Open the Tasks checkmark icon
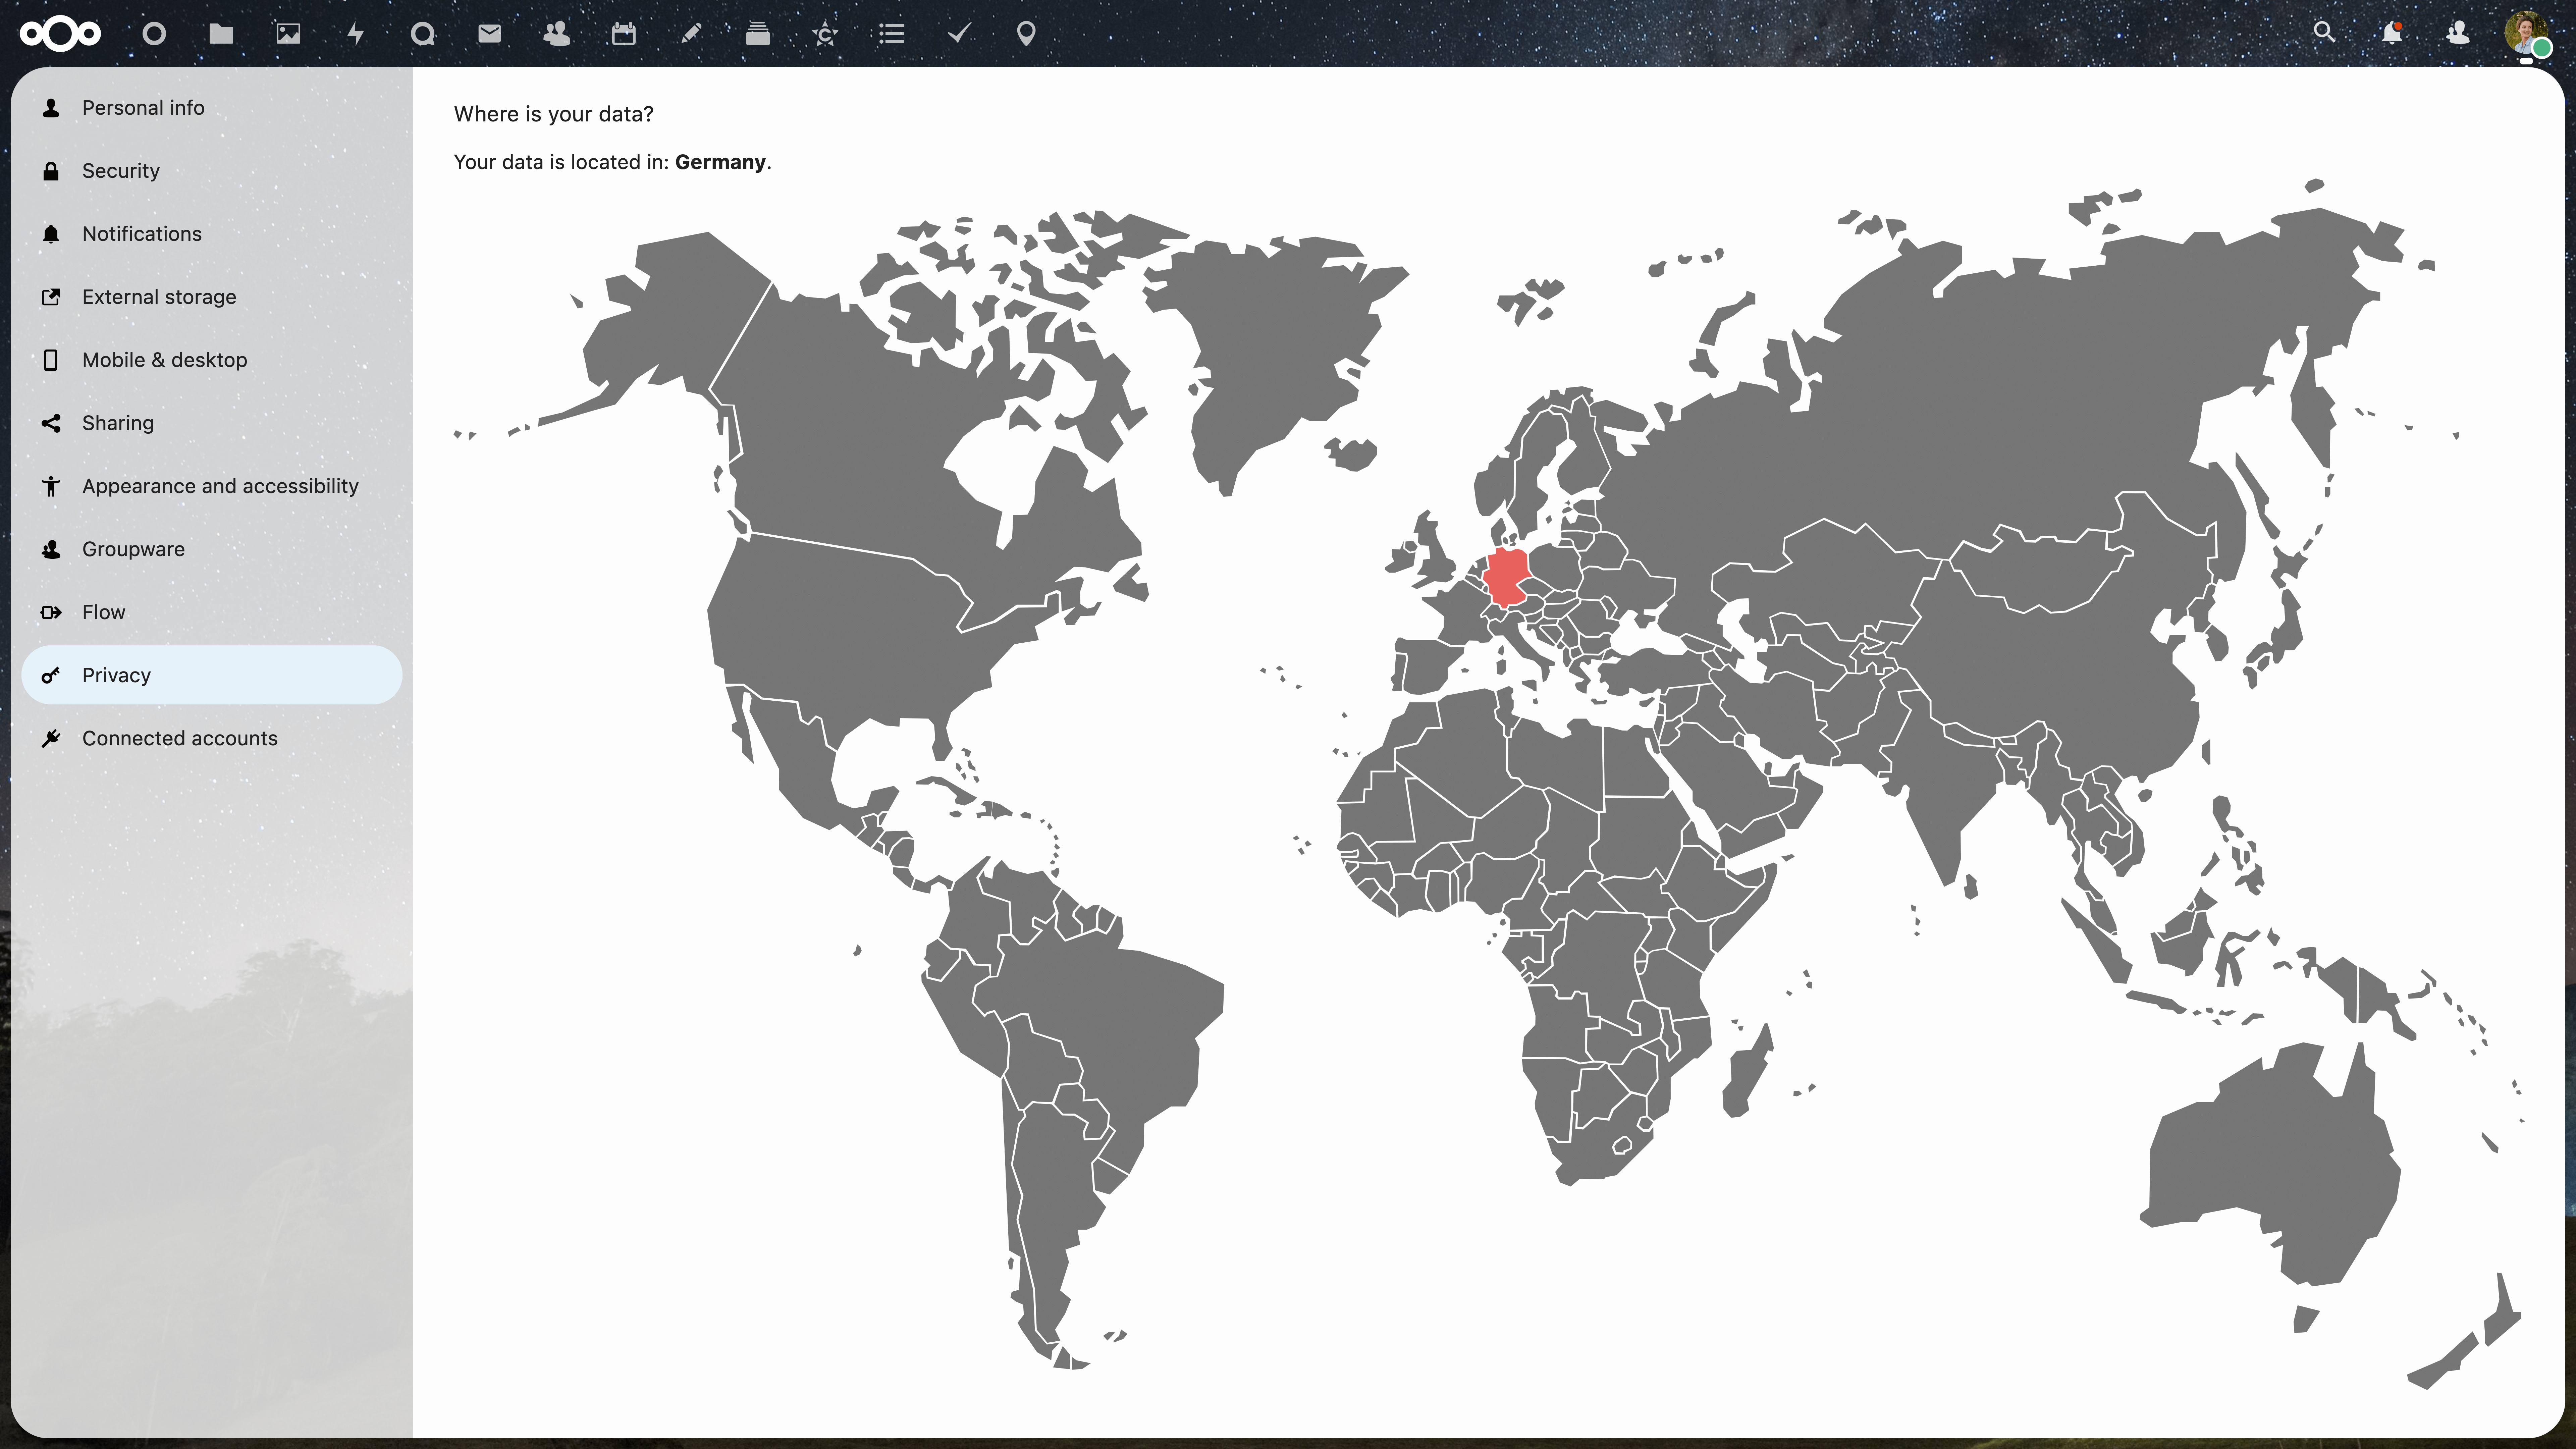 [x=958, y=34]
